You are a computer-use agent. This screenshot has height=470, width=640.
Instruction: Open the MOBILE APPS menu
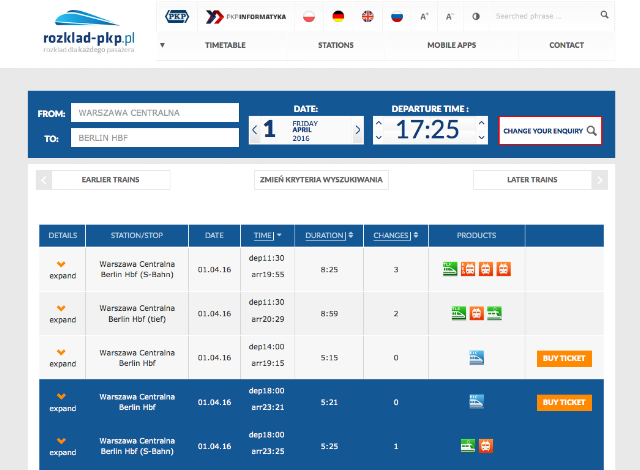tap(451, 45)
